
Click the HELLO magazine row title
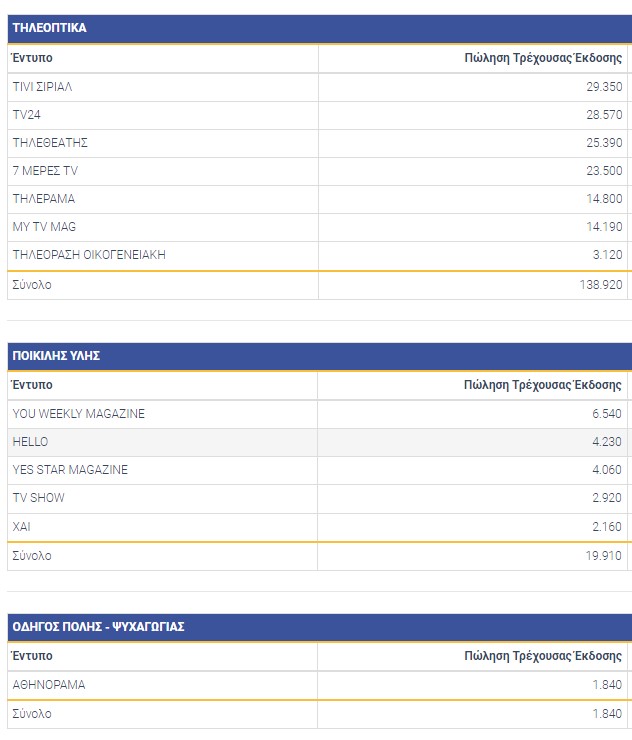(30, 442)
